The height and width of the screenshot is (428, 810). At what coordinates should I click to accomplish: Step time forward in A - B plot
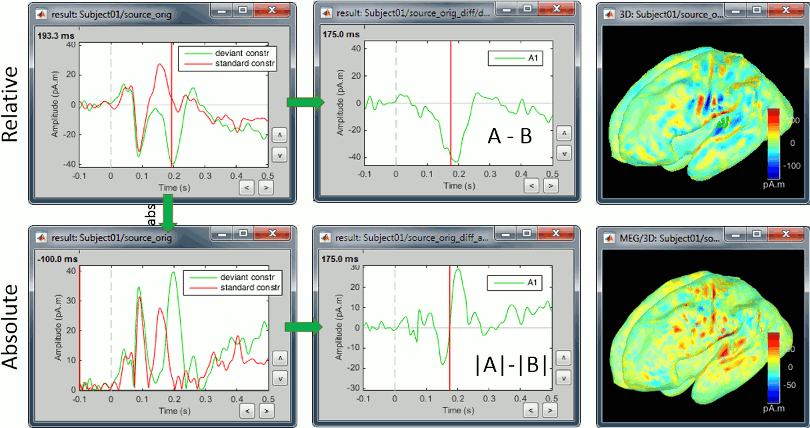(x=551, y=186)
